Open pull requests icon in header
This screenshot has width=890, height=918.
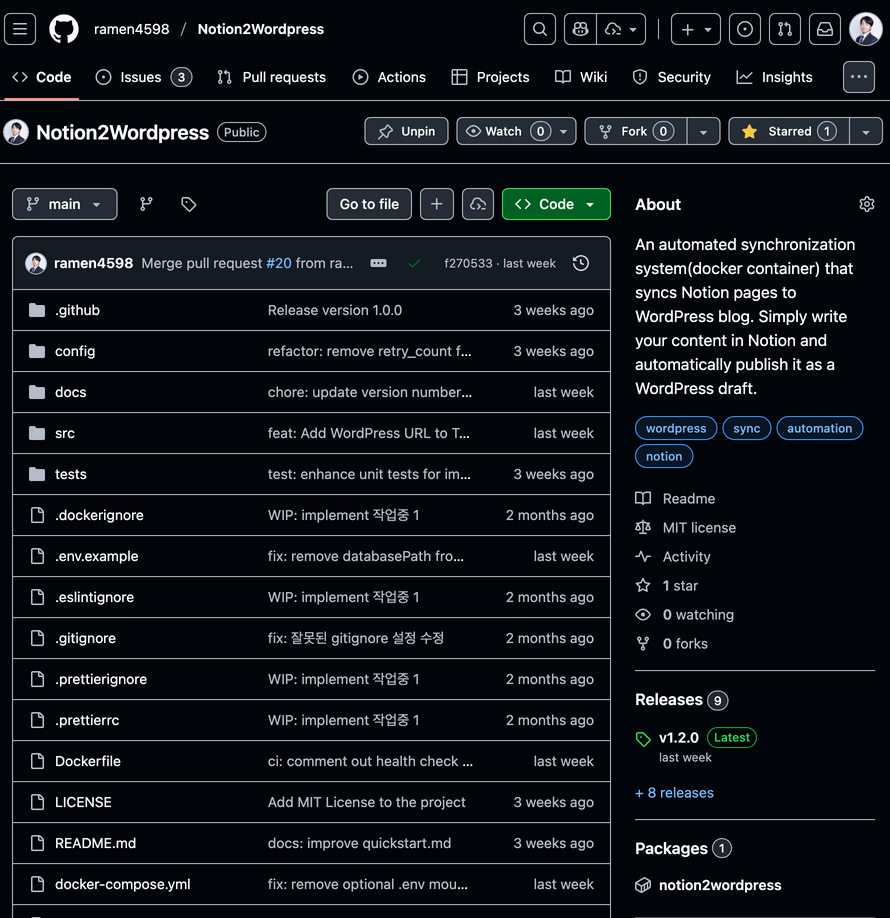point(785,29)
